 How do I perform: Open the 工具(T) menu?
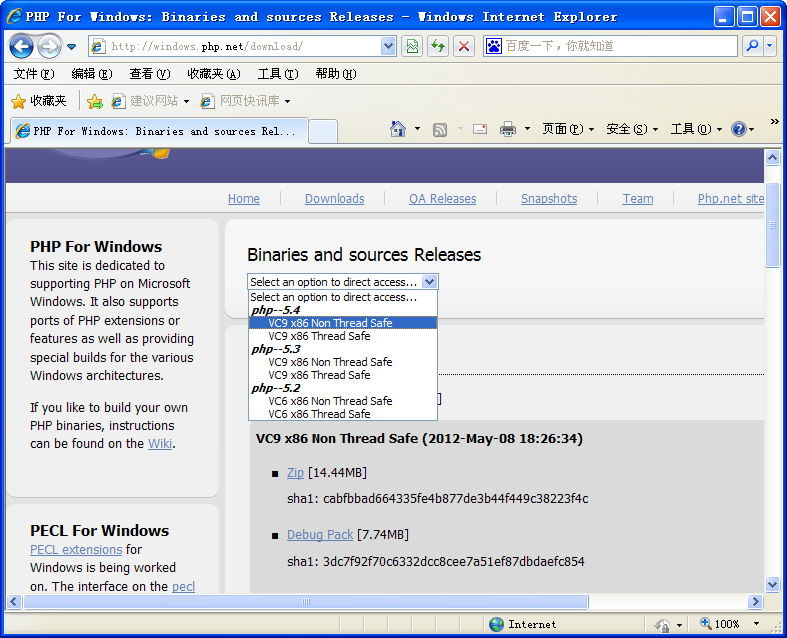point(278,74)
